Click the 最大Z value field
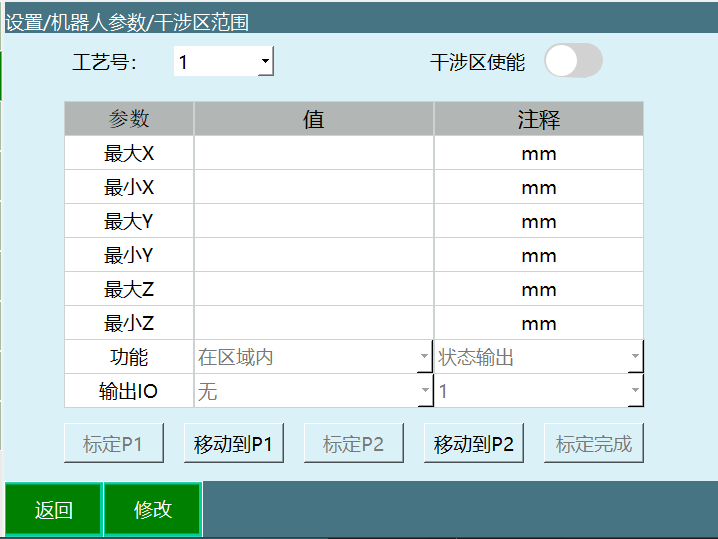718x539 pixels. click(313, 290)
